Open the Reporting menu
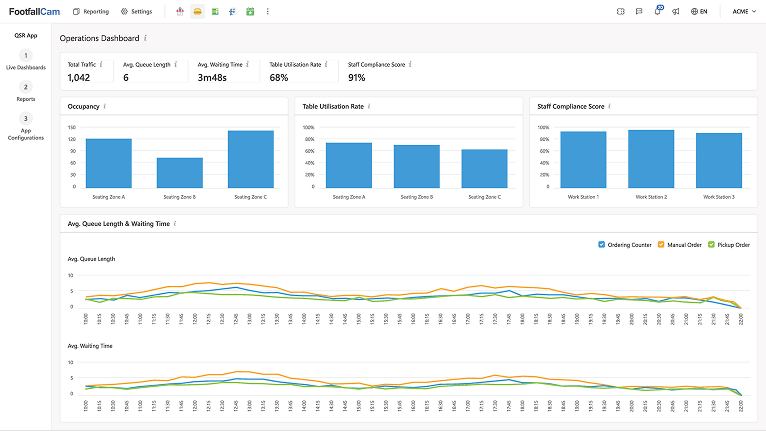Image resolution: width=766 pixels, height=431 pixels. [x=91, y=11]
